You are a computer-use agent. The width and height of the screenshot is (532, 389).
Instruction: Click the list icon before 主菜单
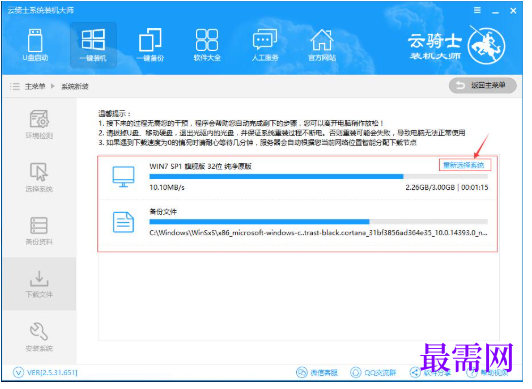[x=15, y=86]
